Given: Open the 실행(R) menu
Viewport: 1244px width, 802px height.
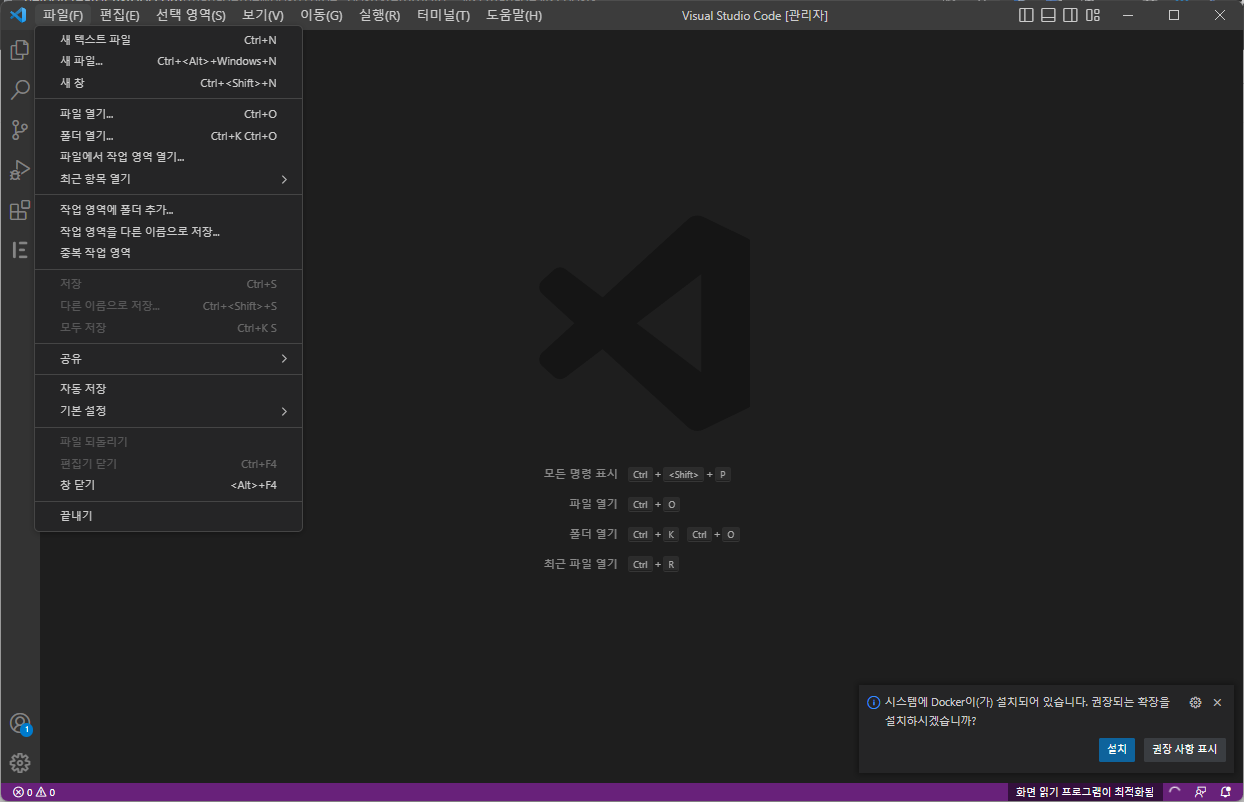Looking at the screenshot, I should [380, 15].
